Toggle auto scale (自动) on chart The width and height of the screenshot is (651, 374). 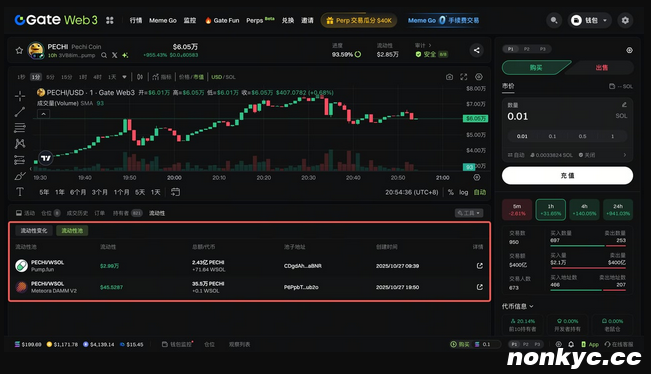[x=480, y=192]
